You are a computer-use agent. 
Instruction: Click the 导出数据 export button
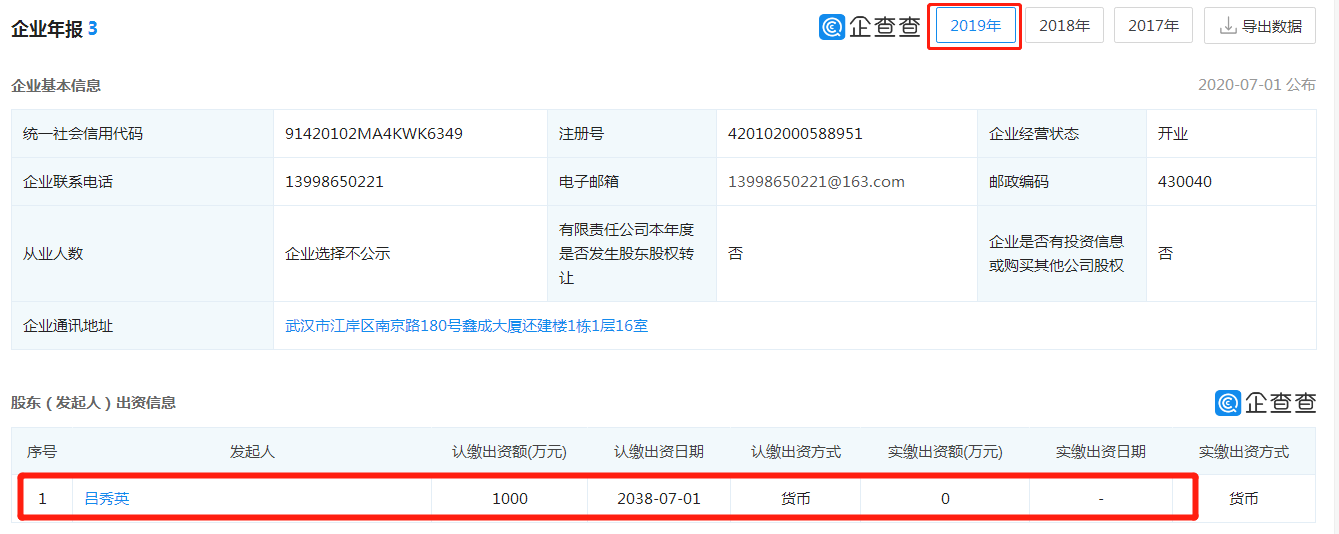[1259, 26]
